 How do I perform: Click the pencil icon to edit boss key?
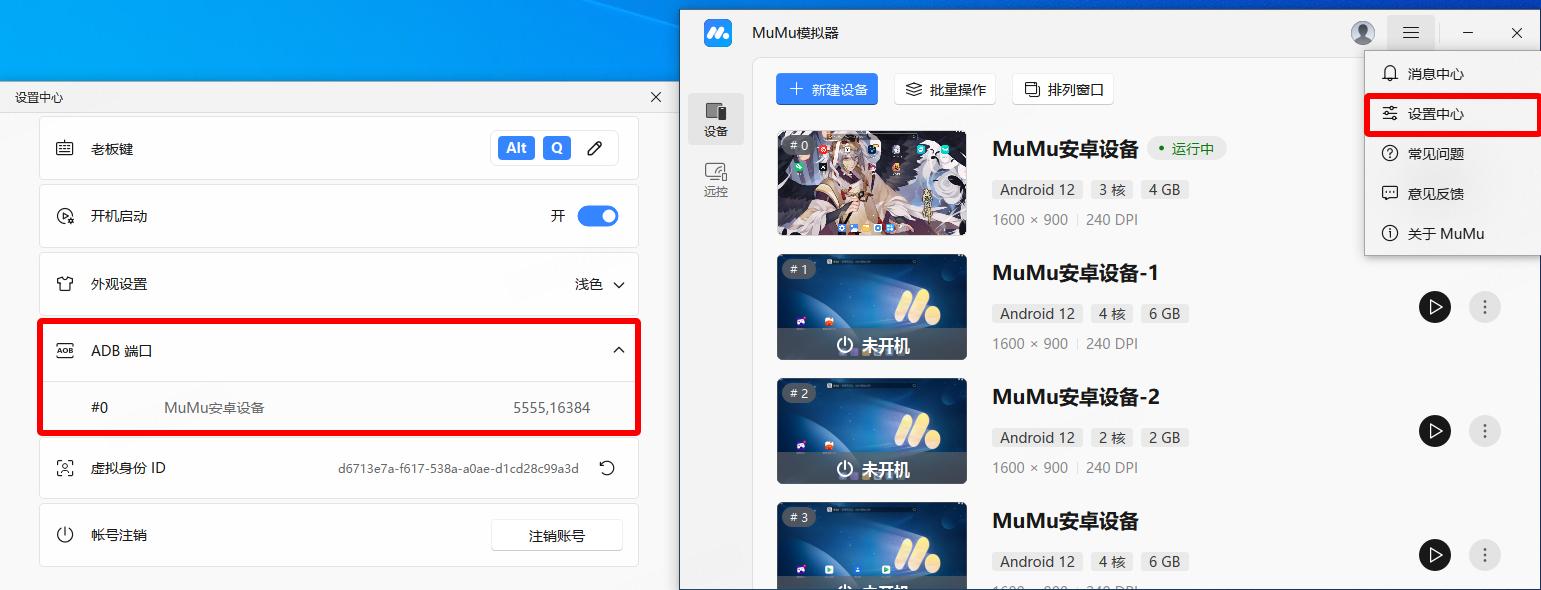[x=594, y=148]
